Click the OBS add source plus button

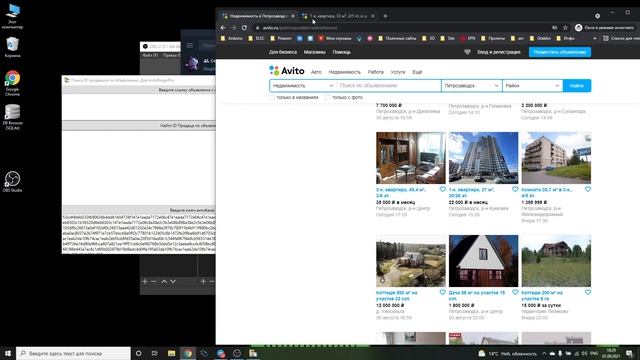(144, 282)
